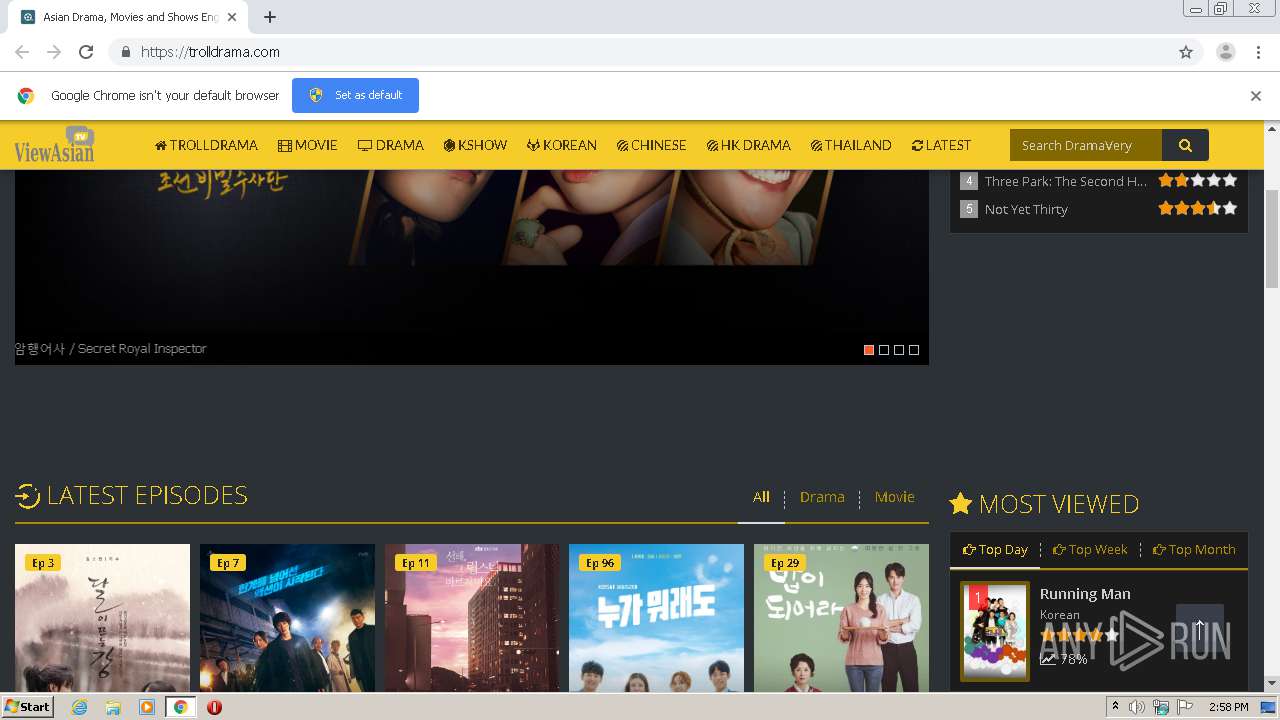Open the HK DRAMA menu
This screenshot has height=720, width=1280.
click(x=749, y=145)
